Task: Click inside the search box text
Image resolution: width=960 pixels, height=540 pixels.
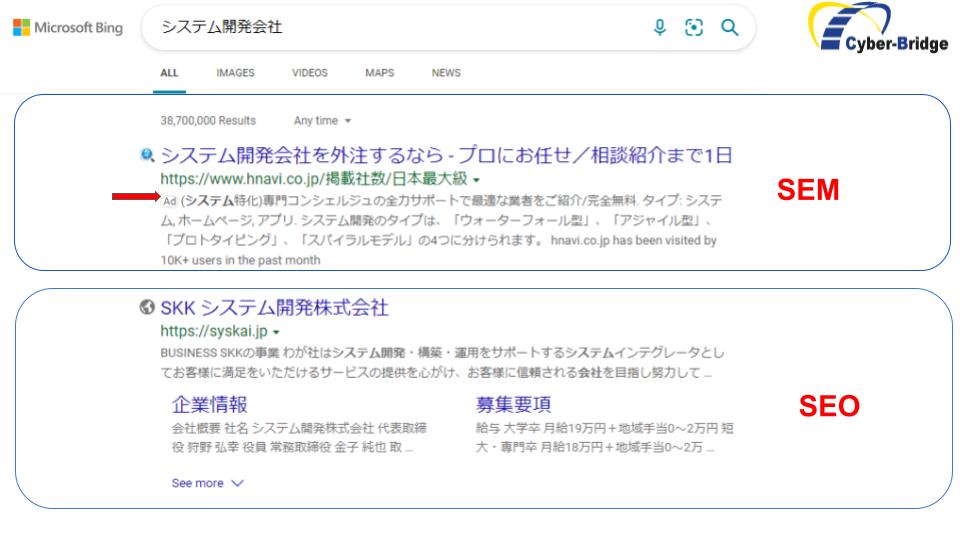Action: coord(222,27)
